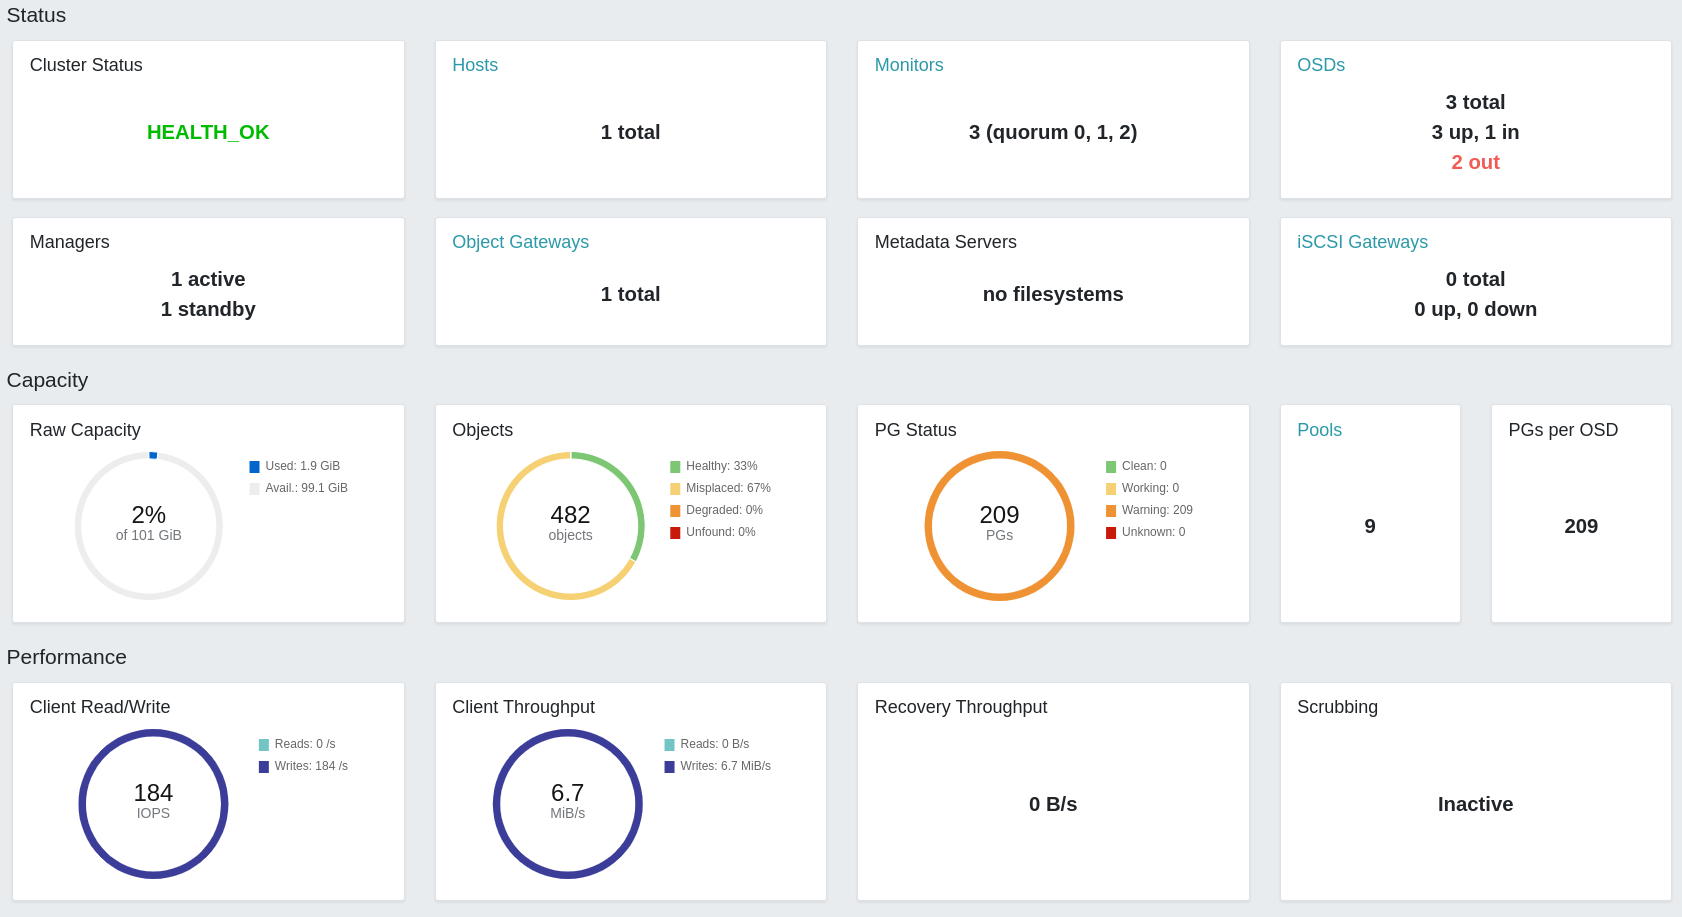
Task: Click the Writes 184 /s legend entry
Action: 303,766
